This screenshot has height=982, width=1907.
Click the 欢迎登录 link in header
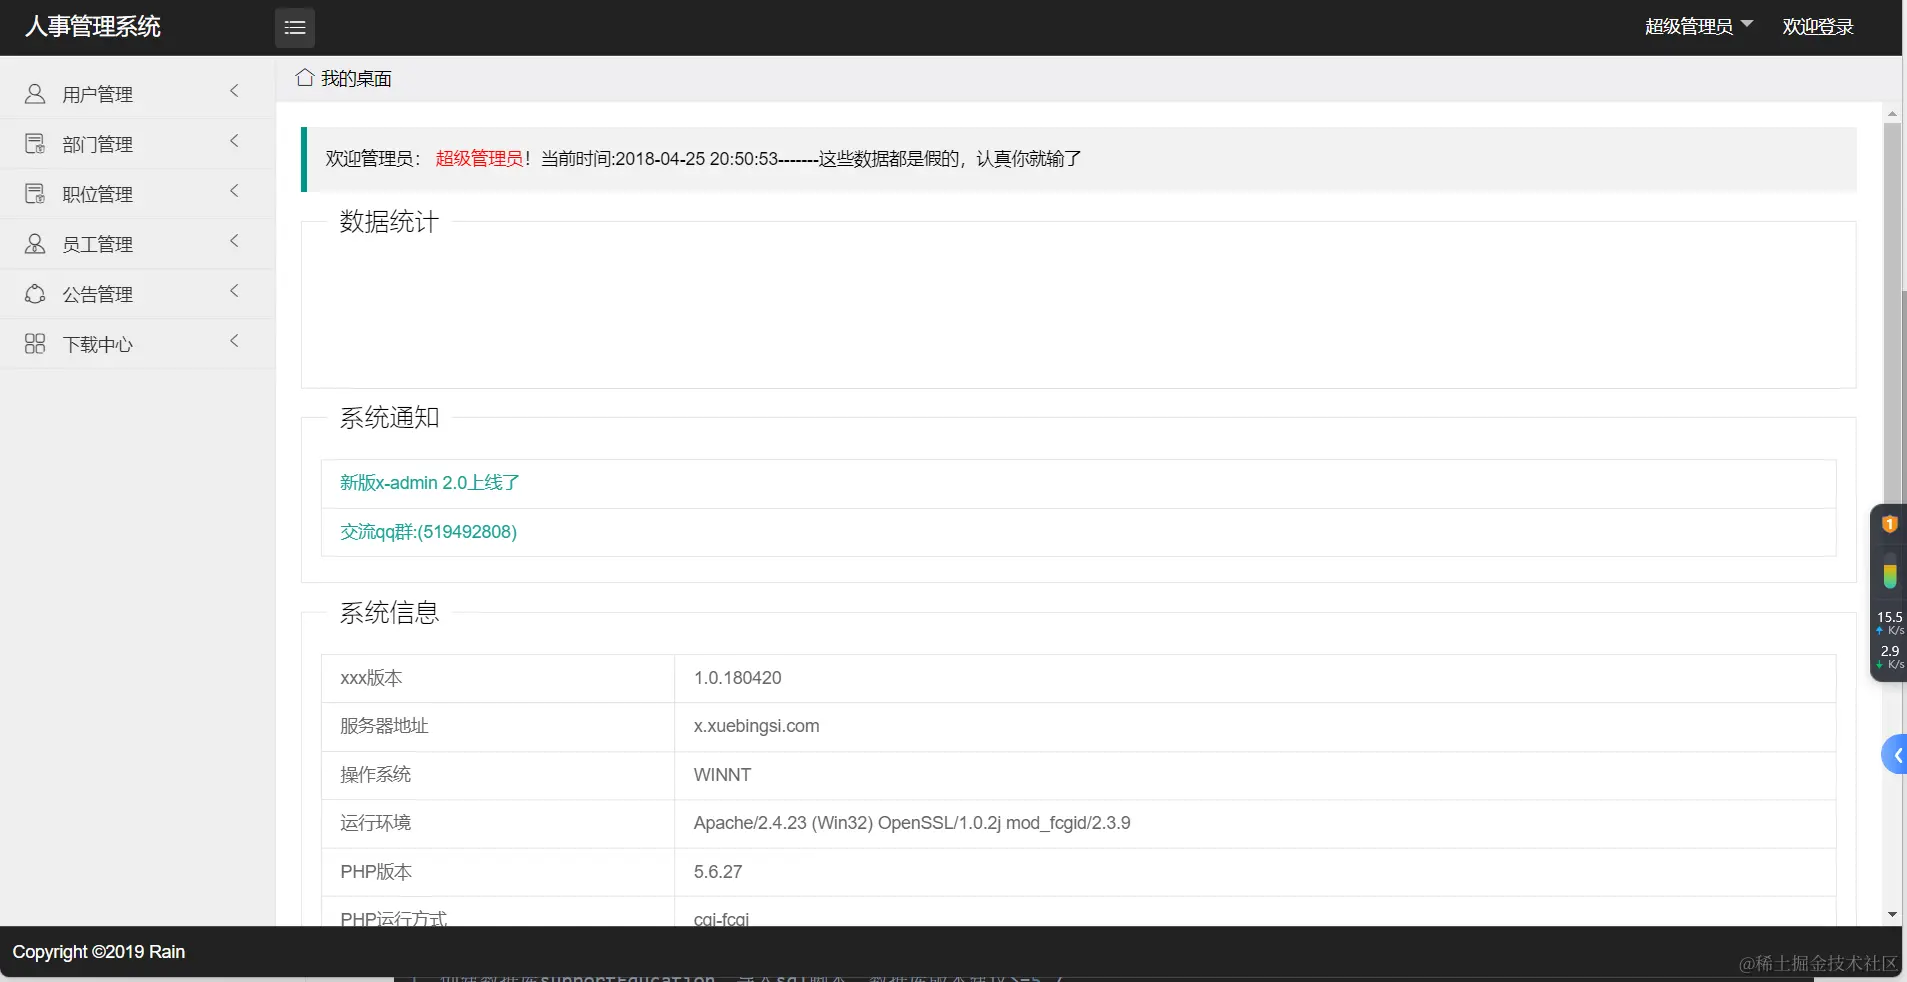pos(1818,27)
